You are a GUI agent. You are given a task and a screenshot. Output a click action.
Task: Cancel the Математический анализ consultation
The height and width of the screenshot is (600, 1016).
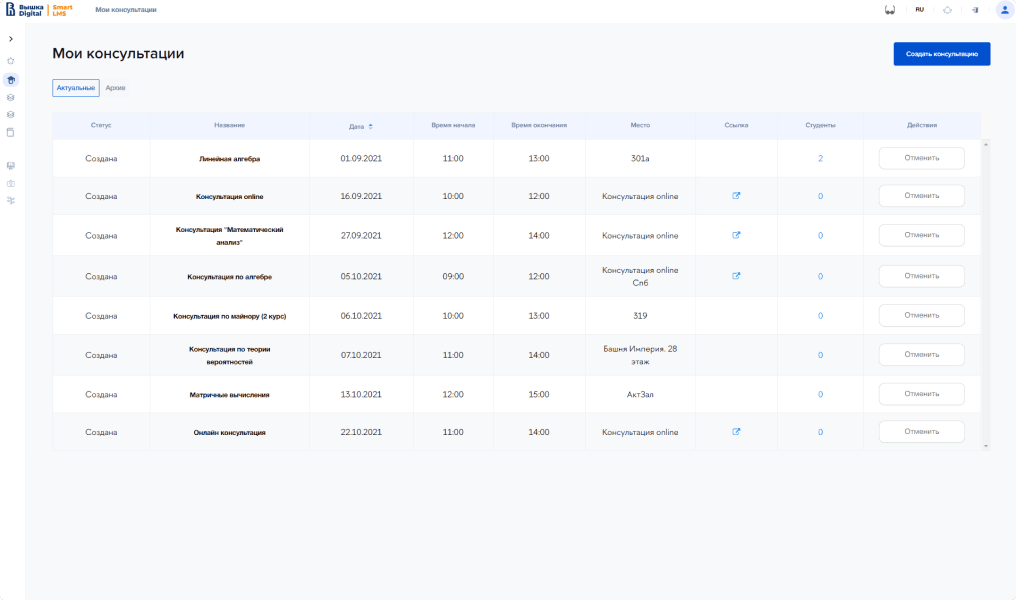tap(921, 235)
